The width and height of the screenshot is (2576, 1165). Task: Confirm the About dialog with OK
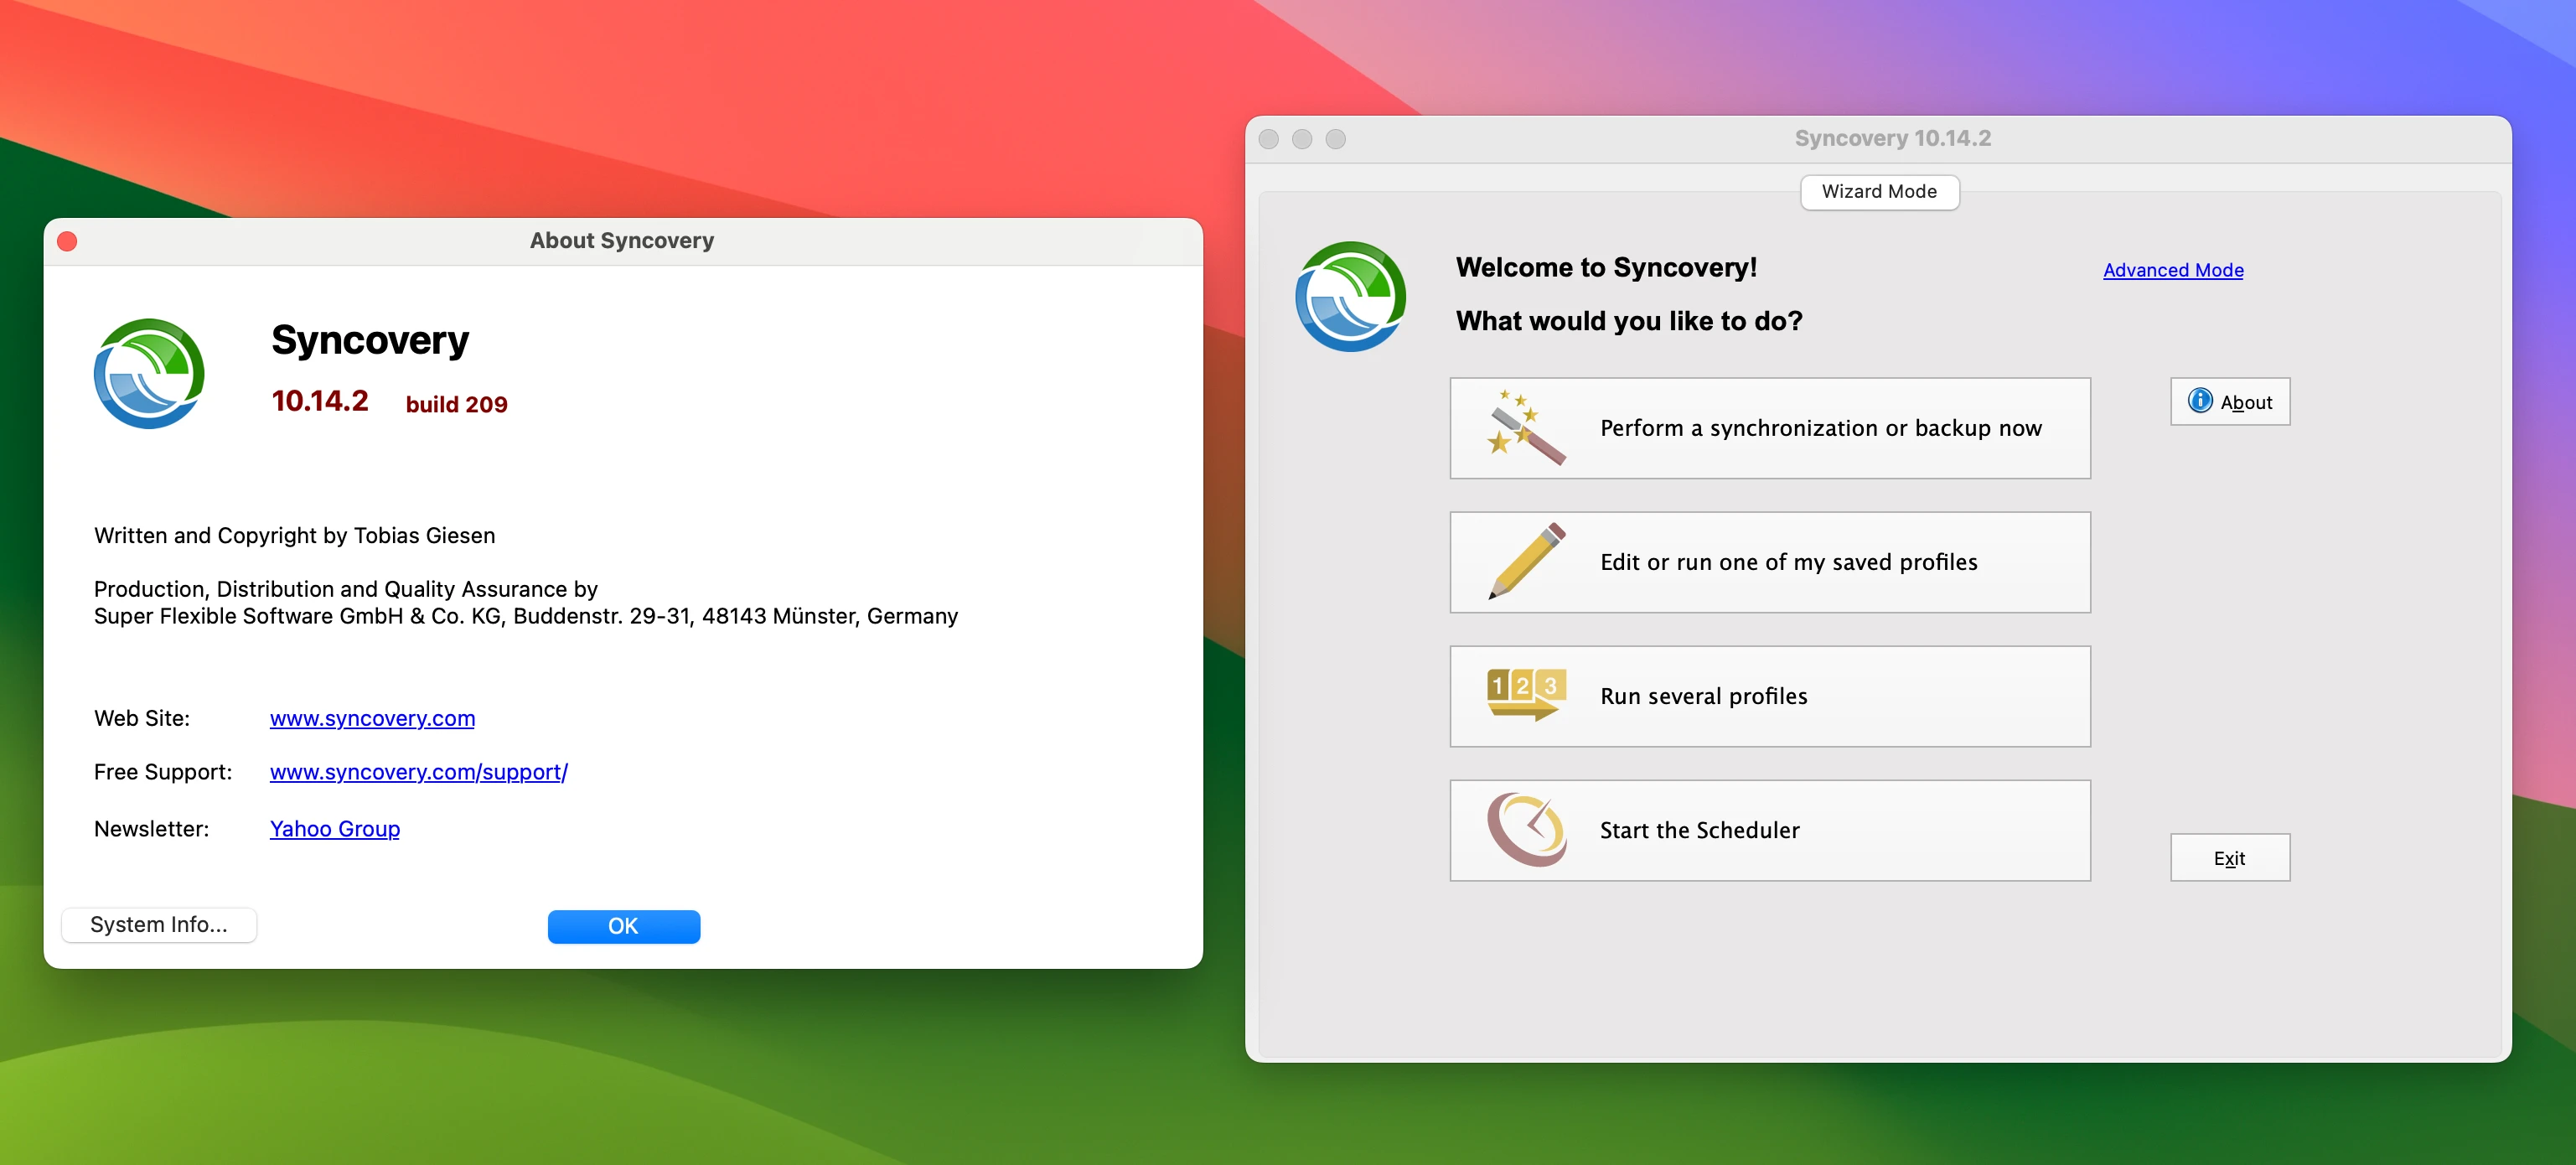(623, 926)
